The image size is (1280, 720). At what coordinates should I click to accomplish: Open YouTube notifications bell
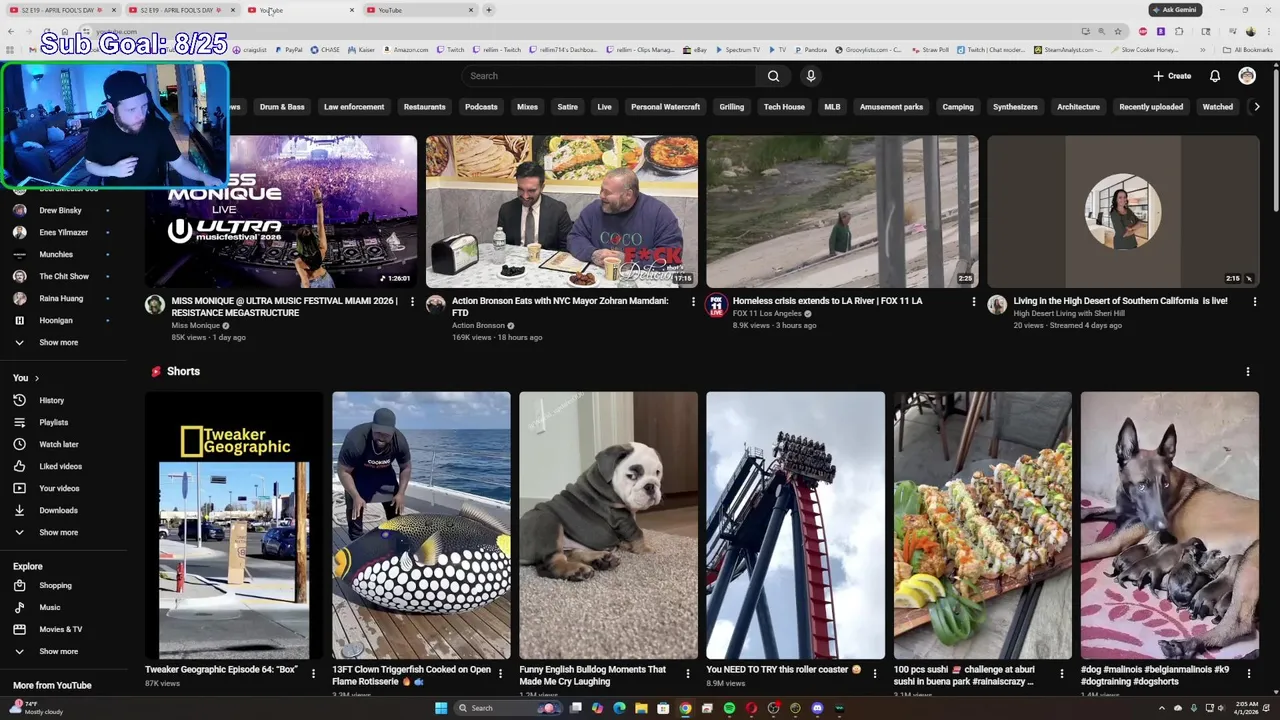pyautogui.click(x=1215, y=76)
